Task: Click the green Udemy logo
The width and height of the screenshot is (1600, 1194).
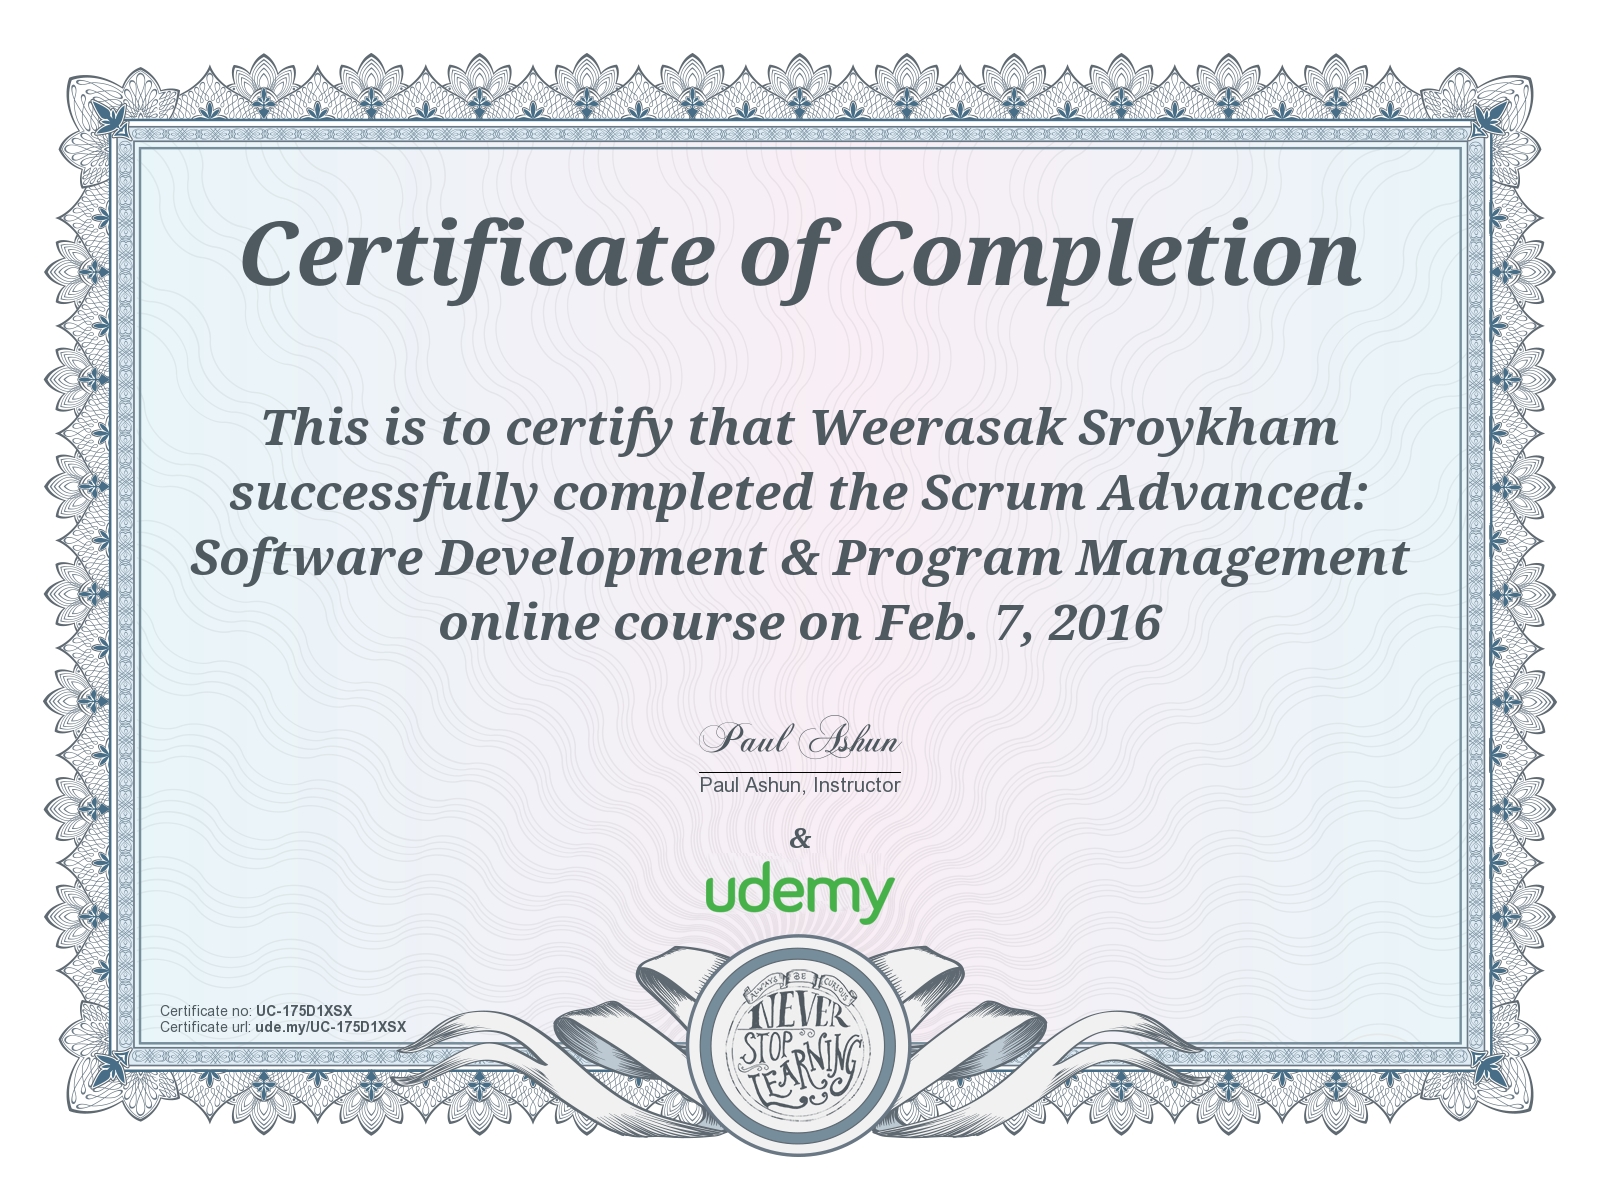Action: pos(800,892)
